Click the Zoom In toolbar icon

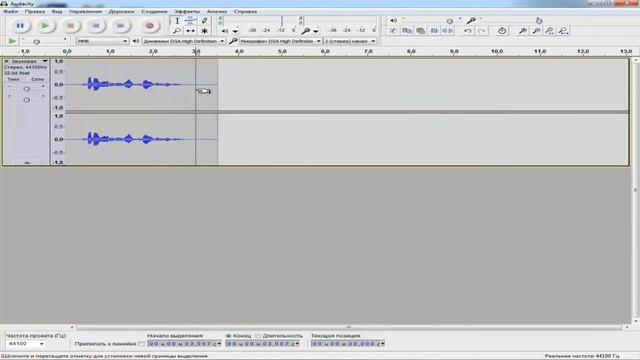[x=522, y=31]
